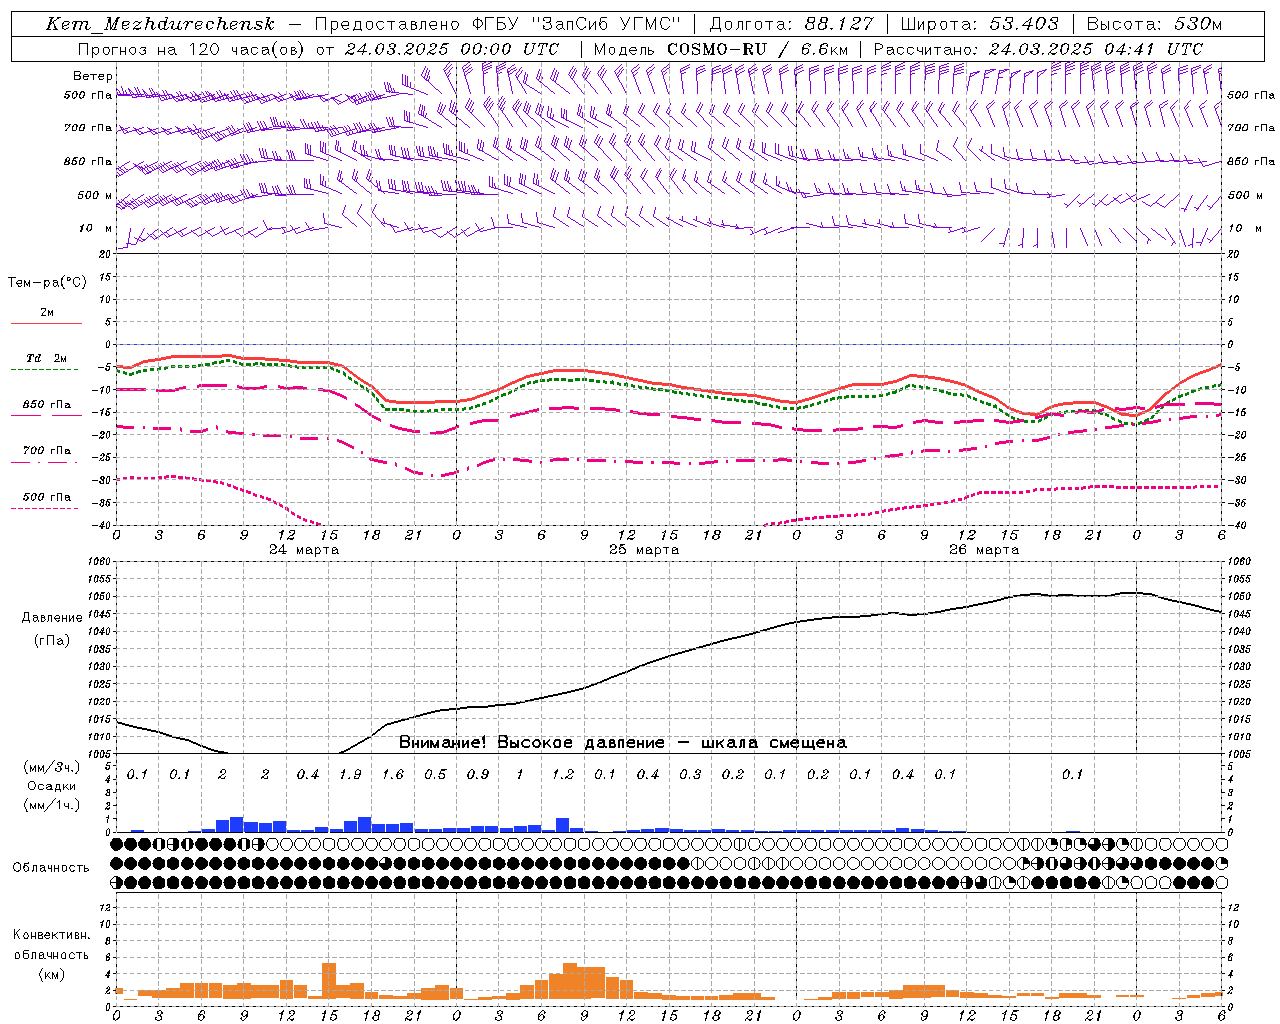Click the date label 26 марта
This screenshot has width=1280, height=1024.
[984, 550]
